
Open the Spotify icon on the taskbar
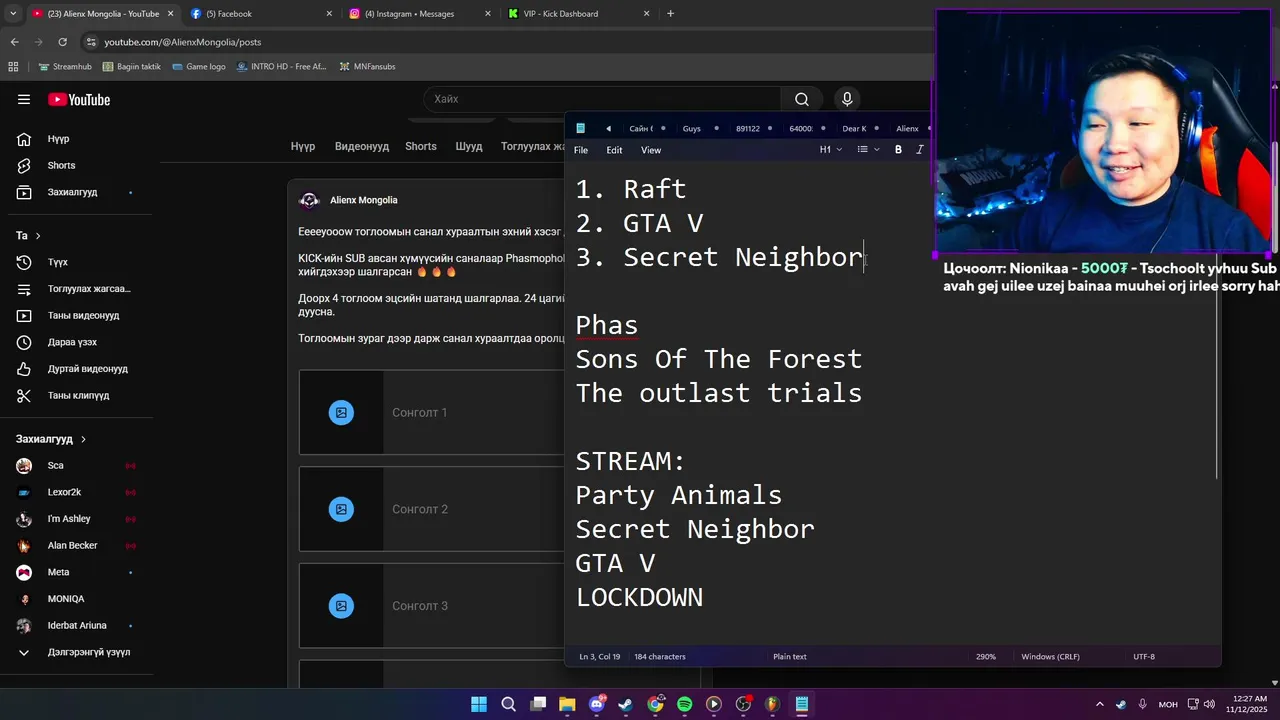[x=684, y=704]
